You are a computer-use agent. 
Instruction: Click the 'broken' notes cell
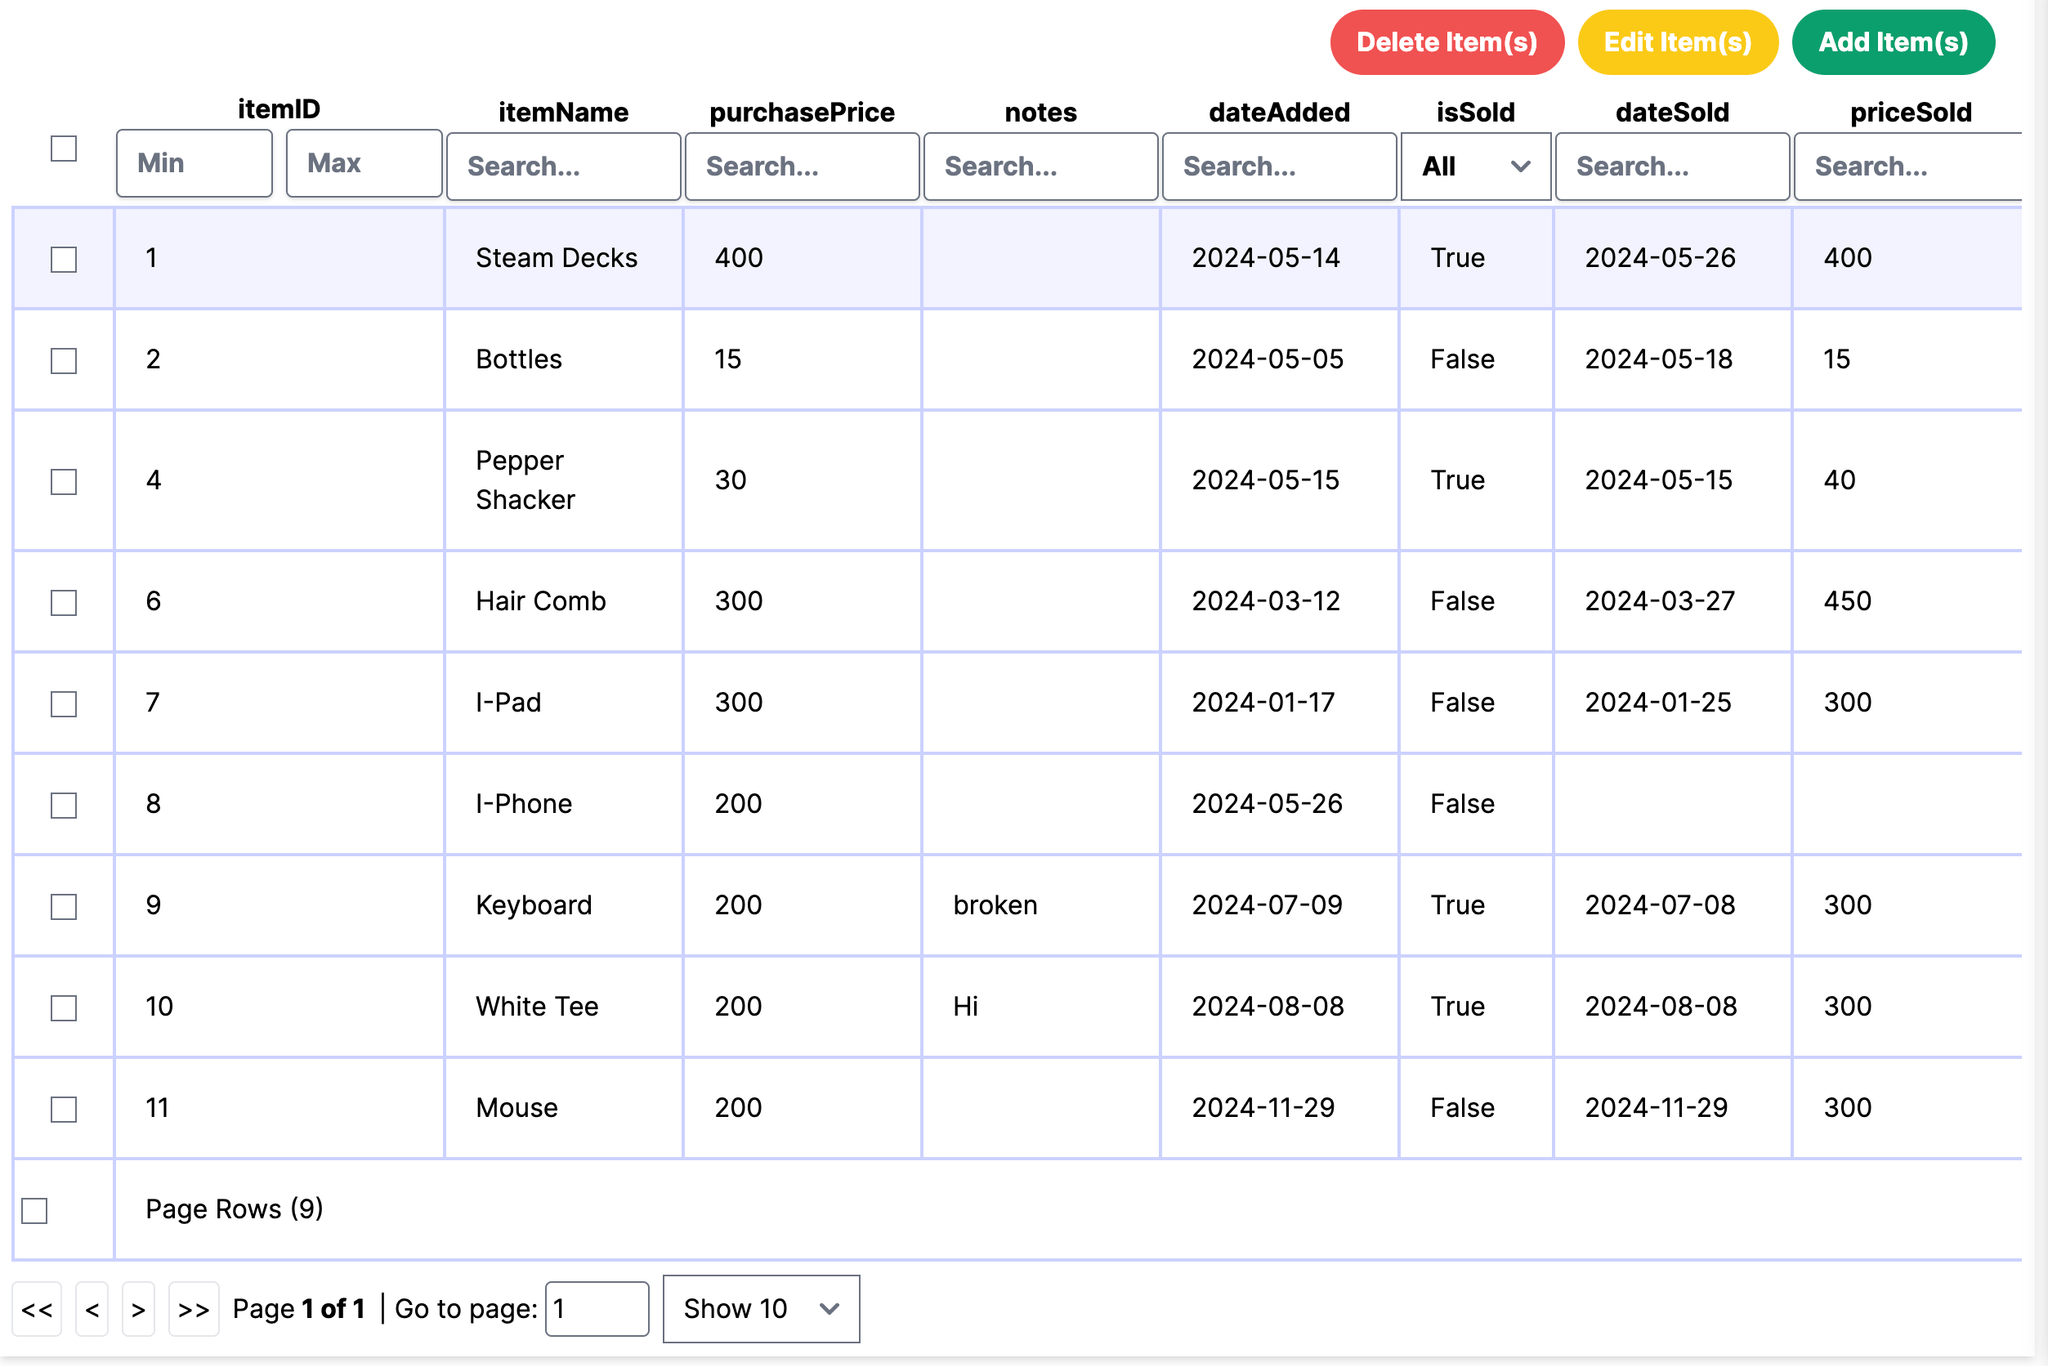(1041, 905)
